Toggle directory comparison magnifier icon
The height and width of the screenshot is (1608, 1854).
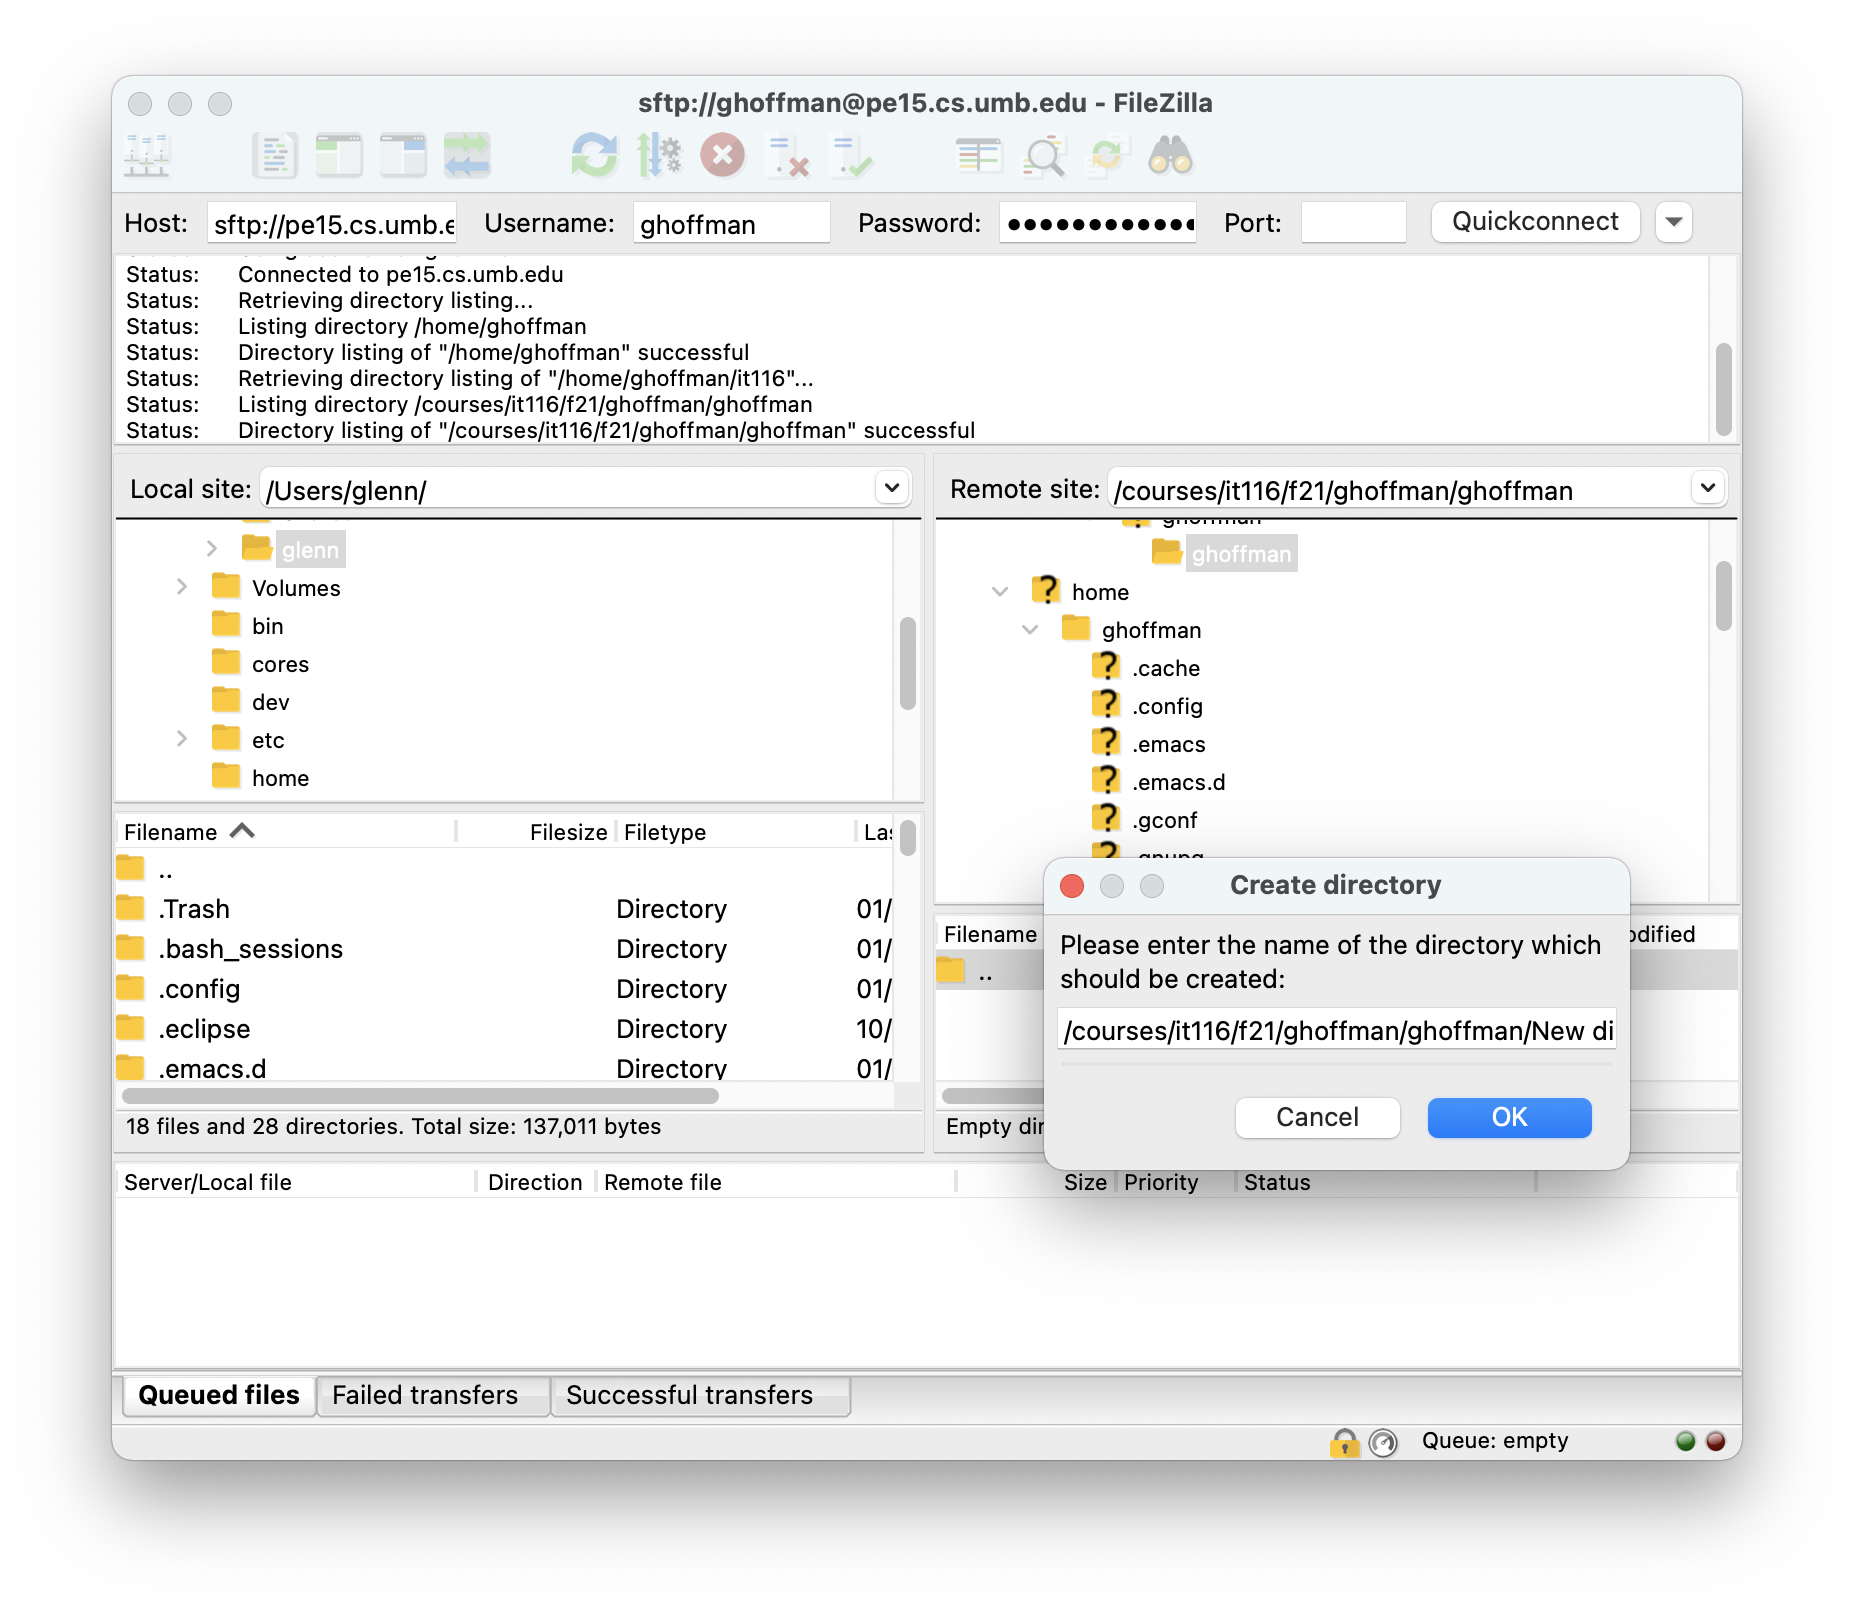pyautogui.click(x=1043, y=156)
